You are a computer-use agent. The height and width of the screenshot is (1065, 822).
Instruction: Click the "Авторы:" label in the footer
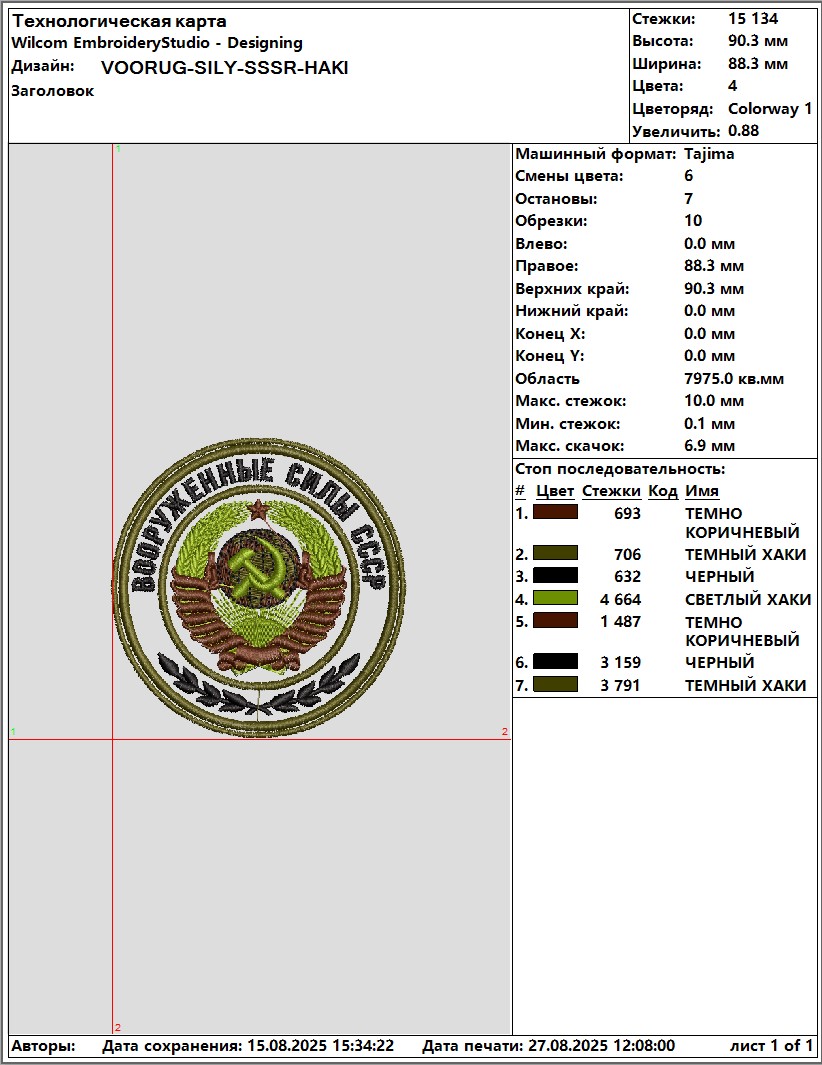(43, 1046)
